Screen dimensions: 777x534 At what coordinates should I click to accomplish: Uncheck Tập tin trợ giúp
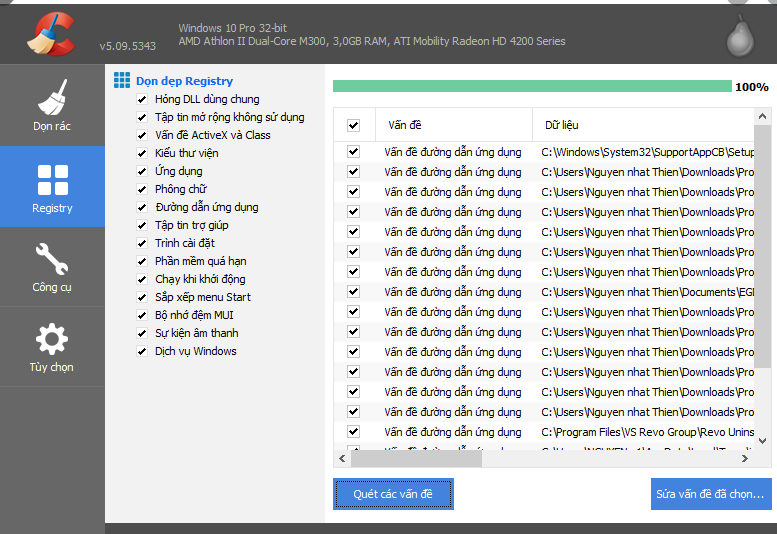(142, 225)
